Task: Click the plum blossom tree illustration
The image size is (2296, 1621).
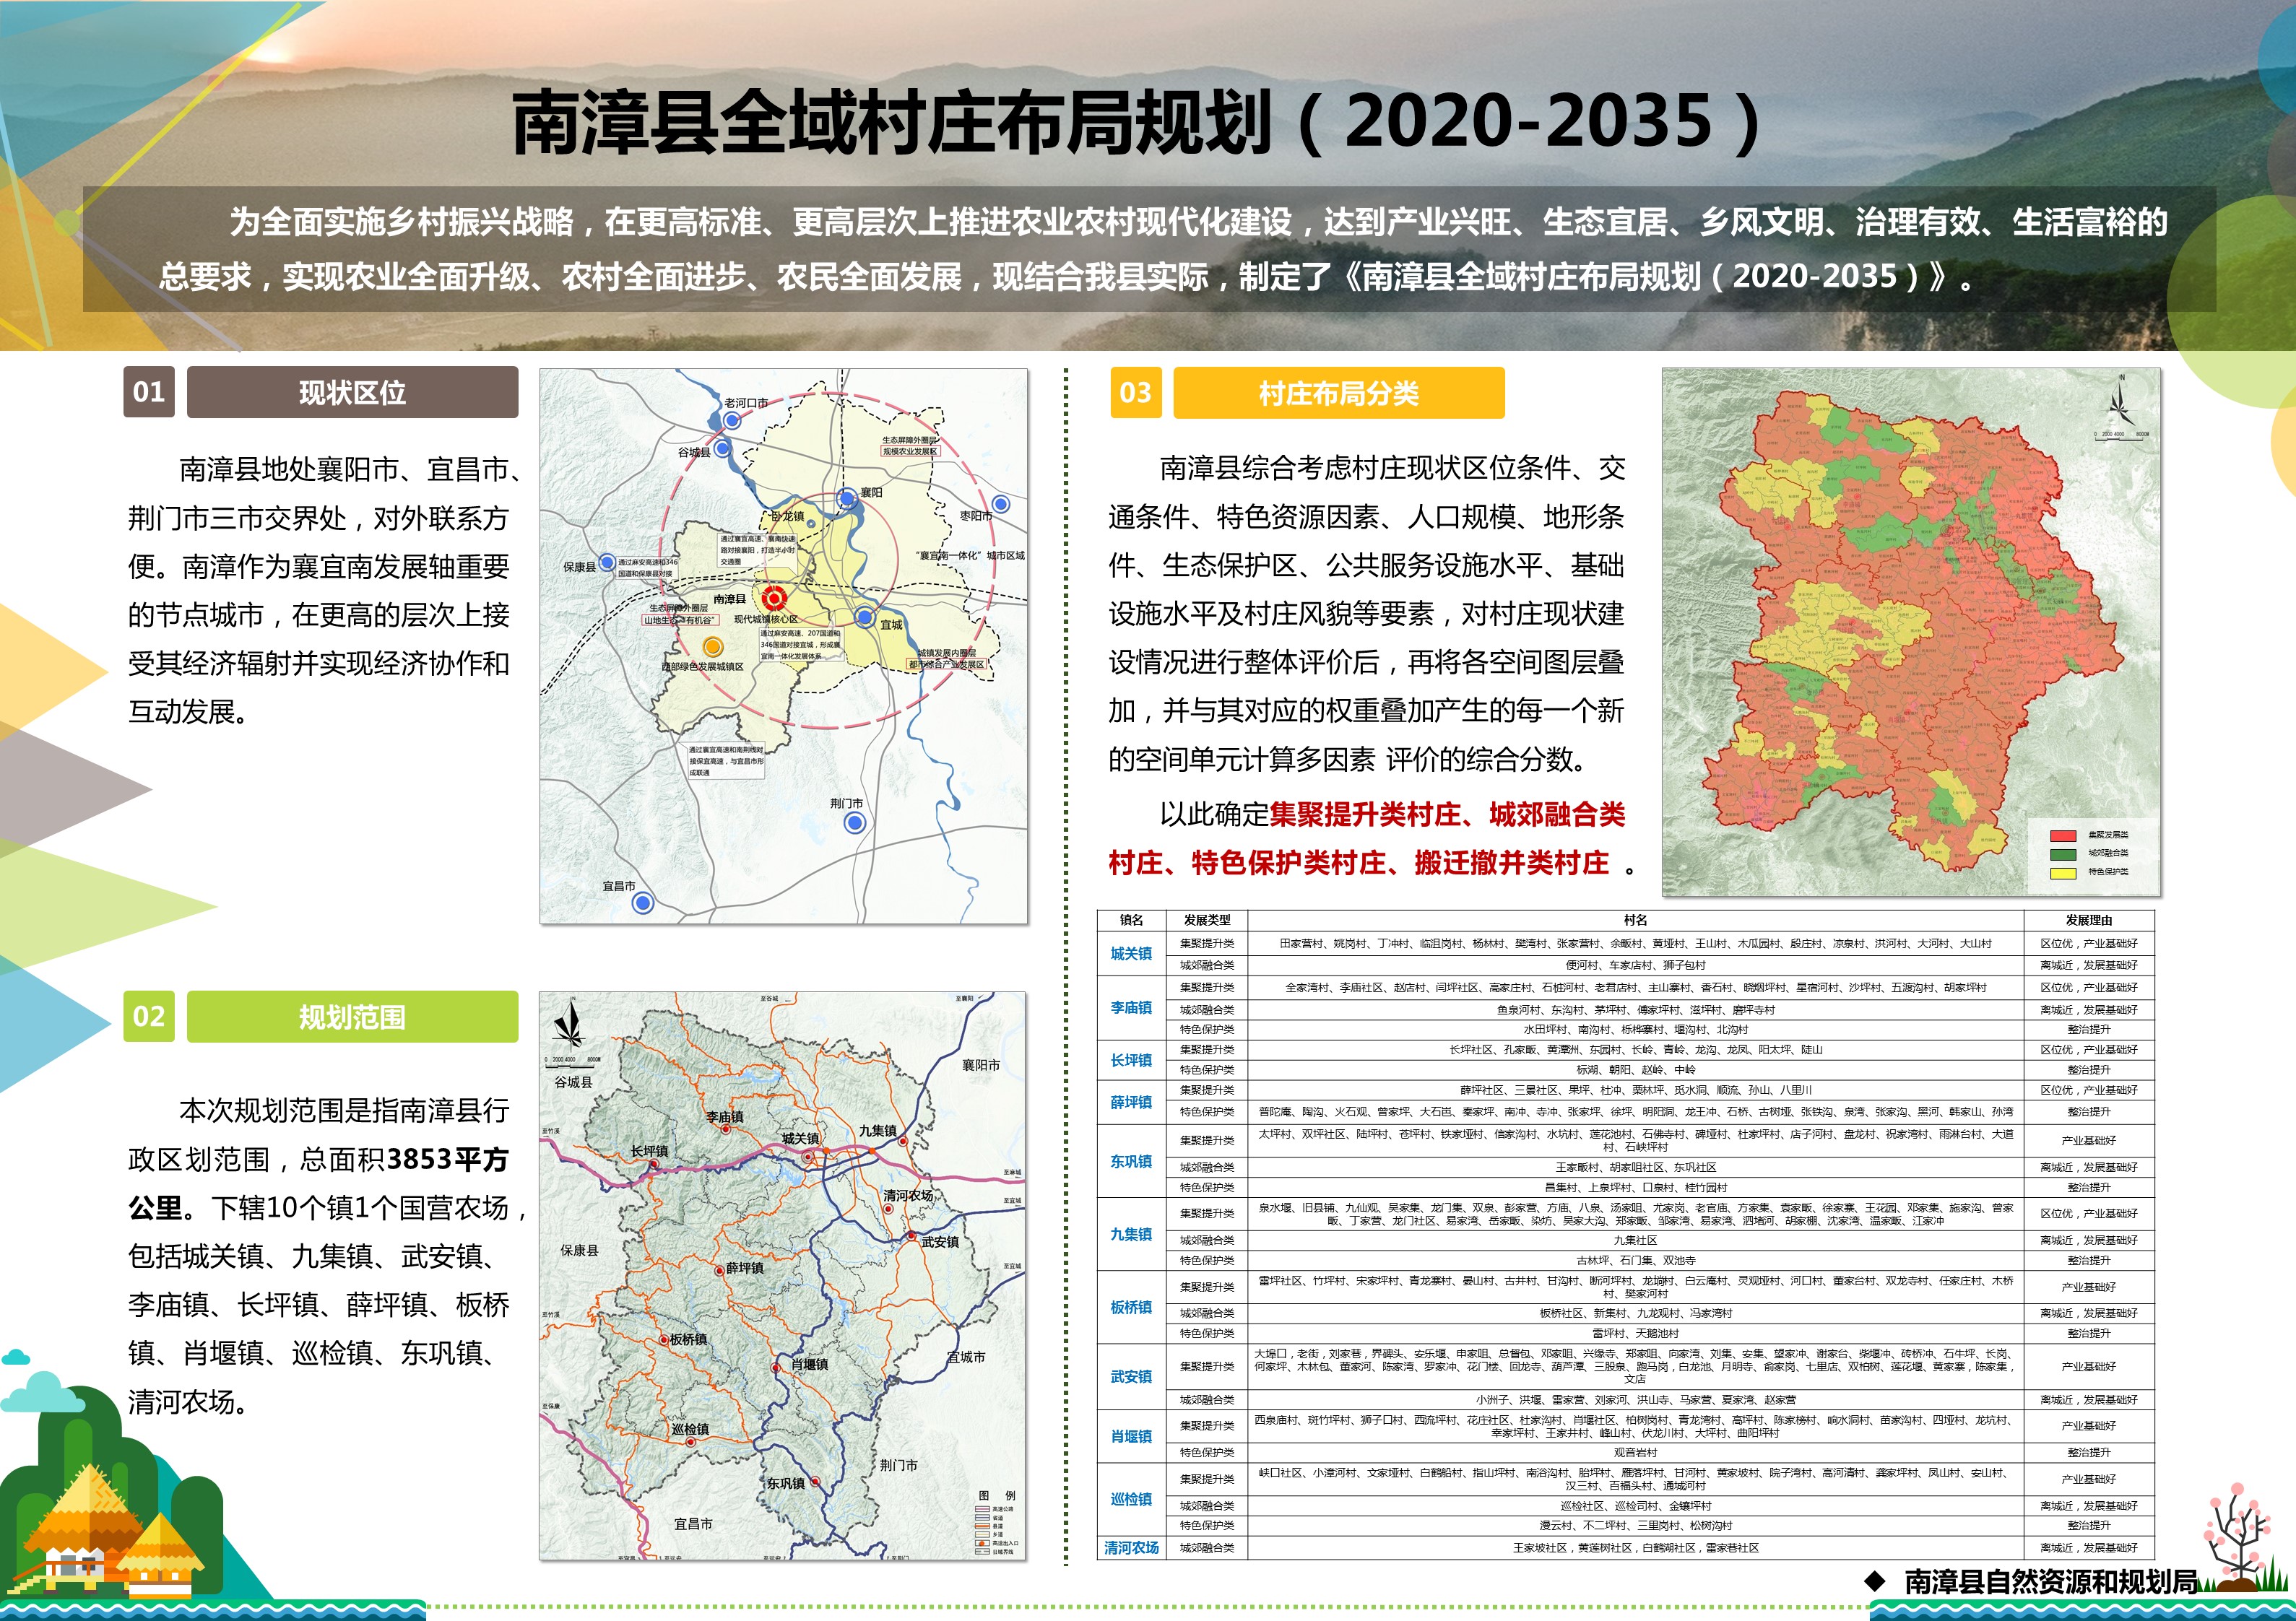Action: 2238,1538
